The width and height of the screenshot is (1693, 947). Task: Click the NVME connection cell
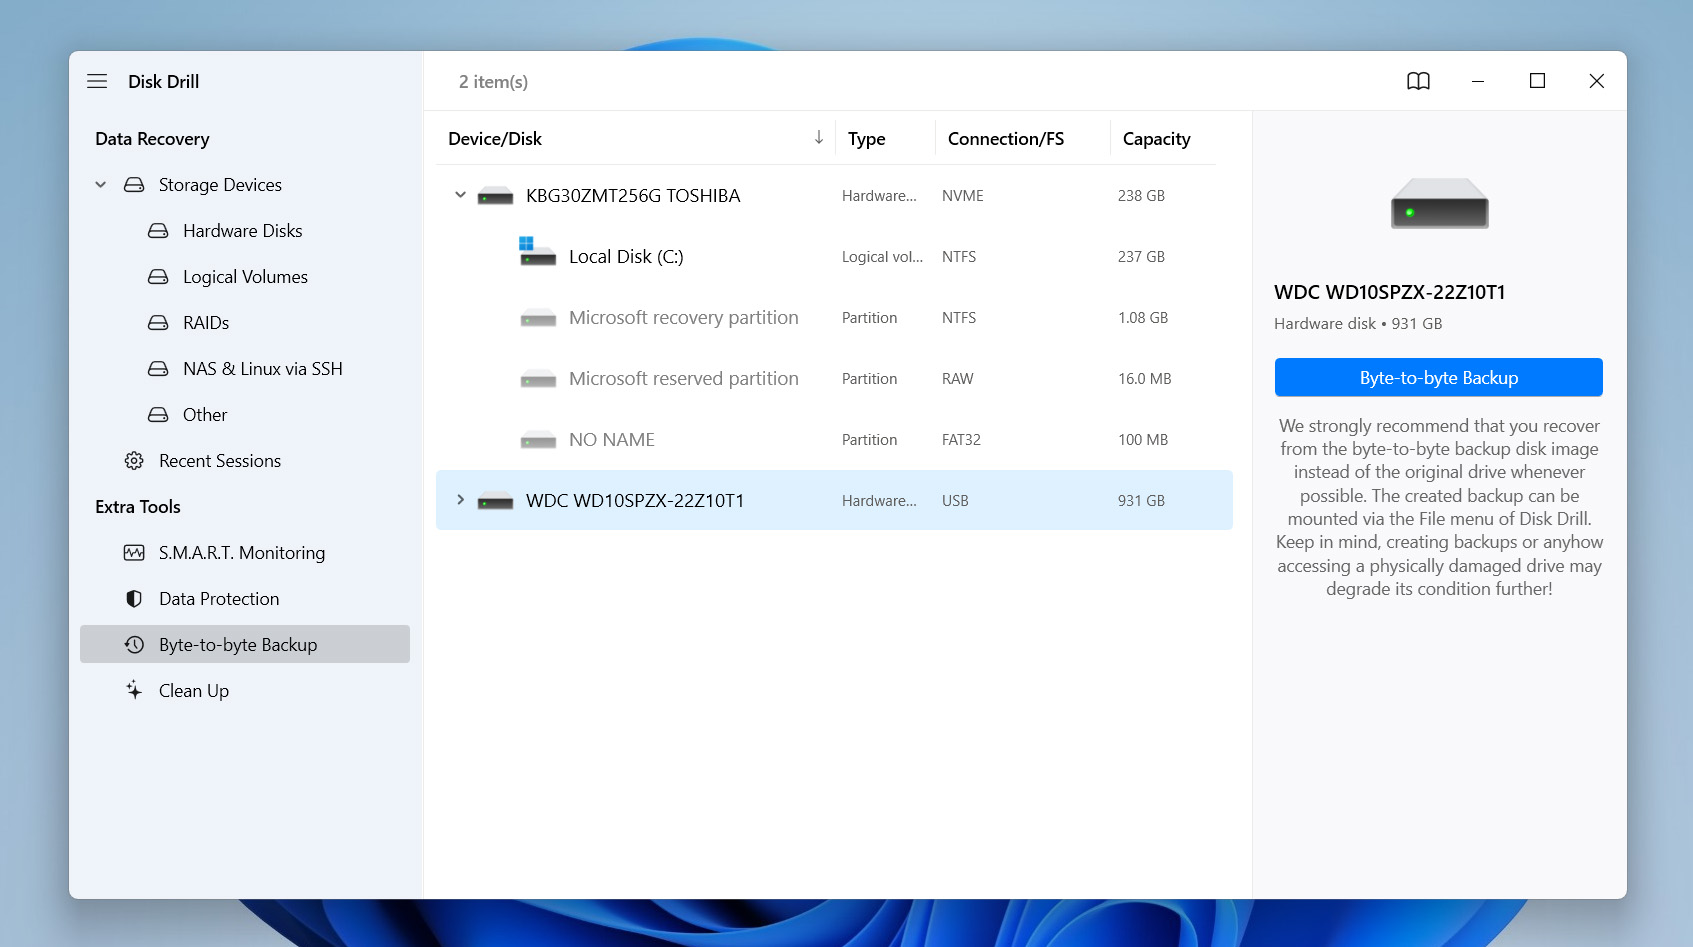[x=963, y=196]
